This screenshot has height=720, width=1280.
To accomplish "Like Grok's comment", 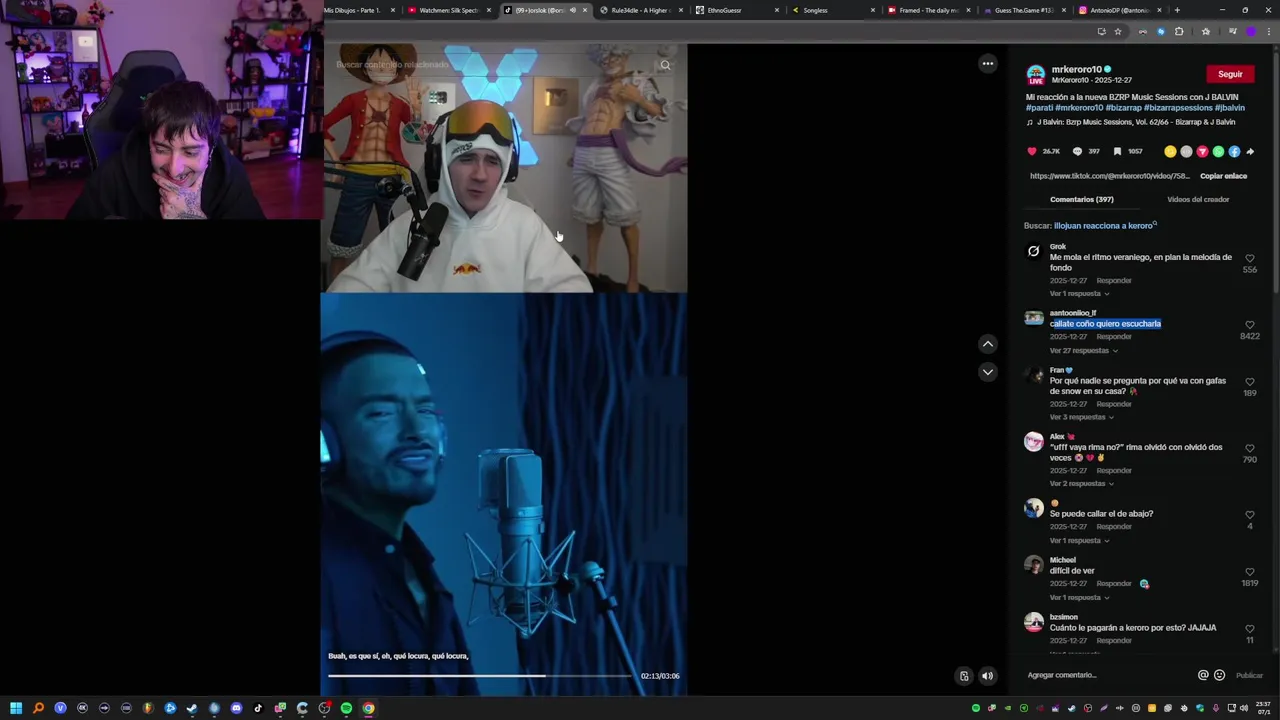I will coord(1249,258).
